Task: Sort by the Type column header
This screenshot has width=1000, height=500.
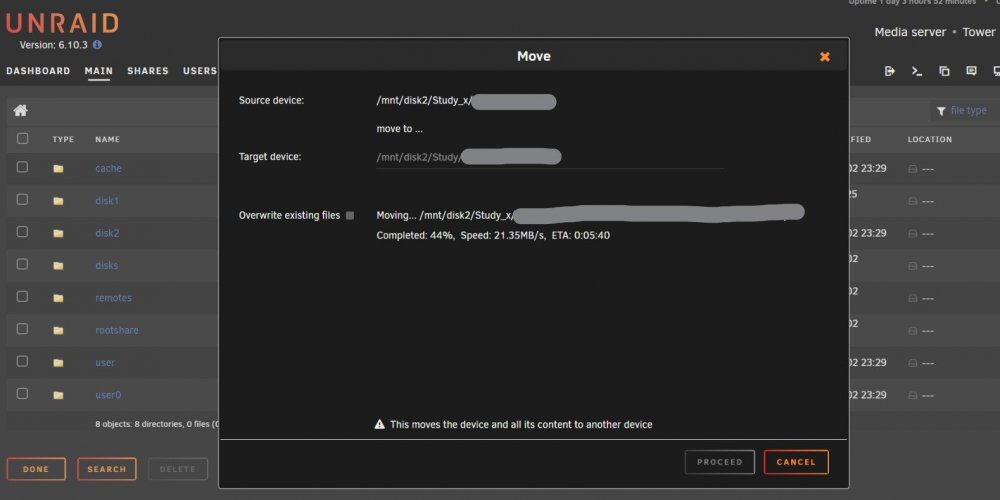Action: click(63, 139)
